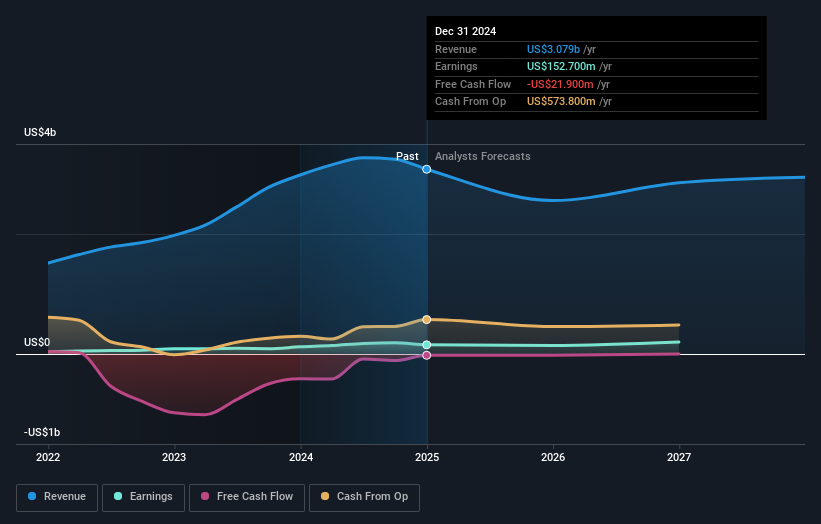The height and width of the screenshot is (524, 821).
Task: Click the US$573.800m cash from op value
Action: pos(561,102)
